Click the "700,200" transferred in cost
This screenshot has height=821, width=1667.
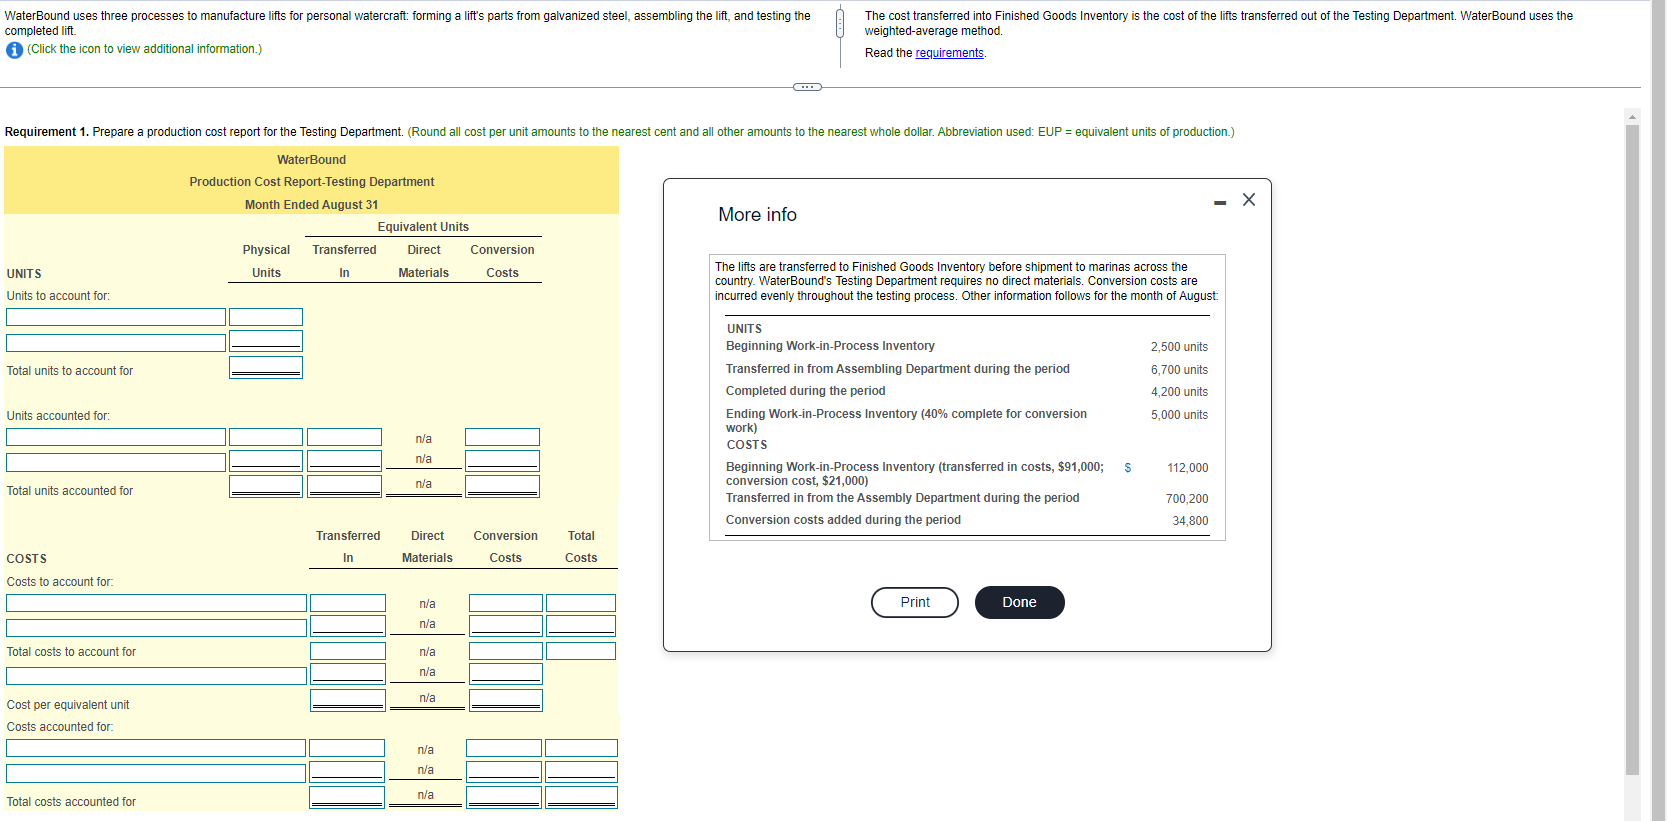coord(1187,499)
